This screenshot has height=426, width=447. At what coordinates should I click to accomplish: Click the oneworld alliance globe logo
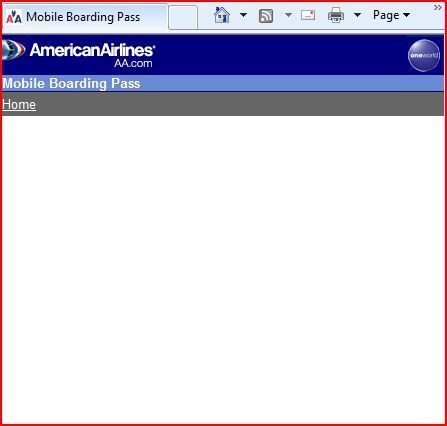click(x=424, y=55)
